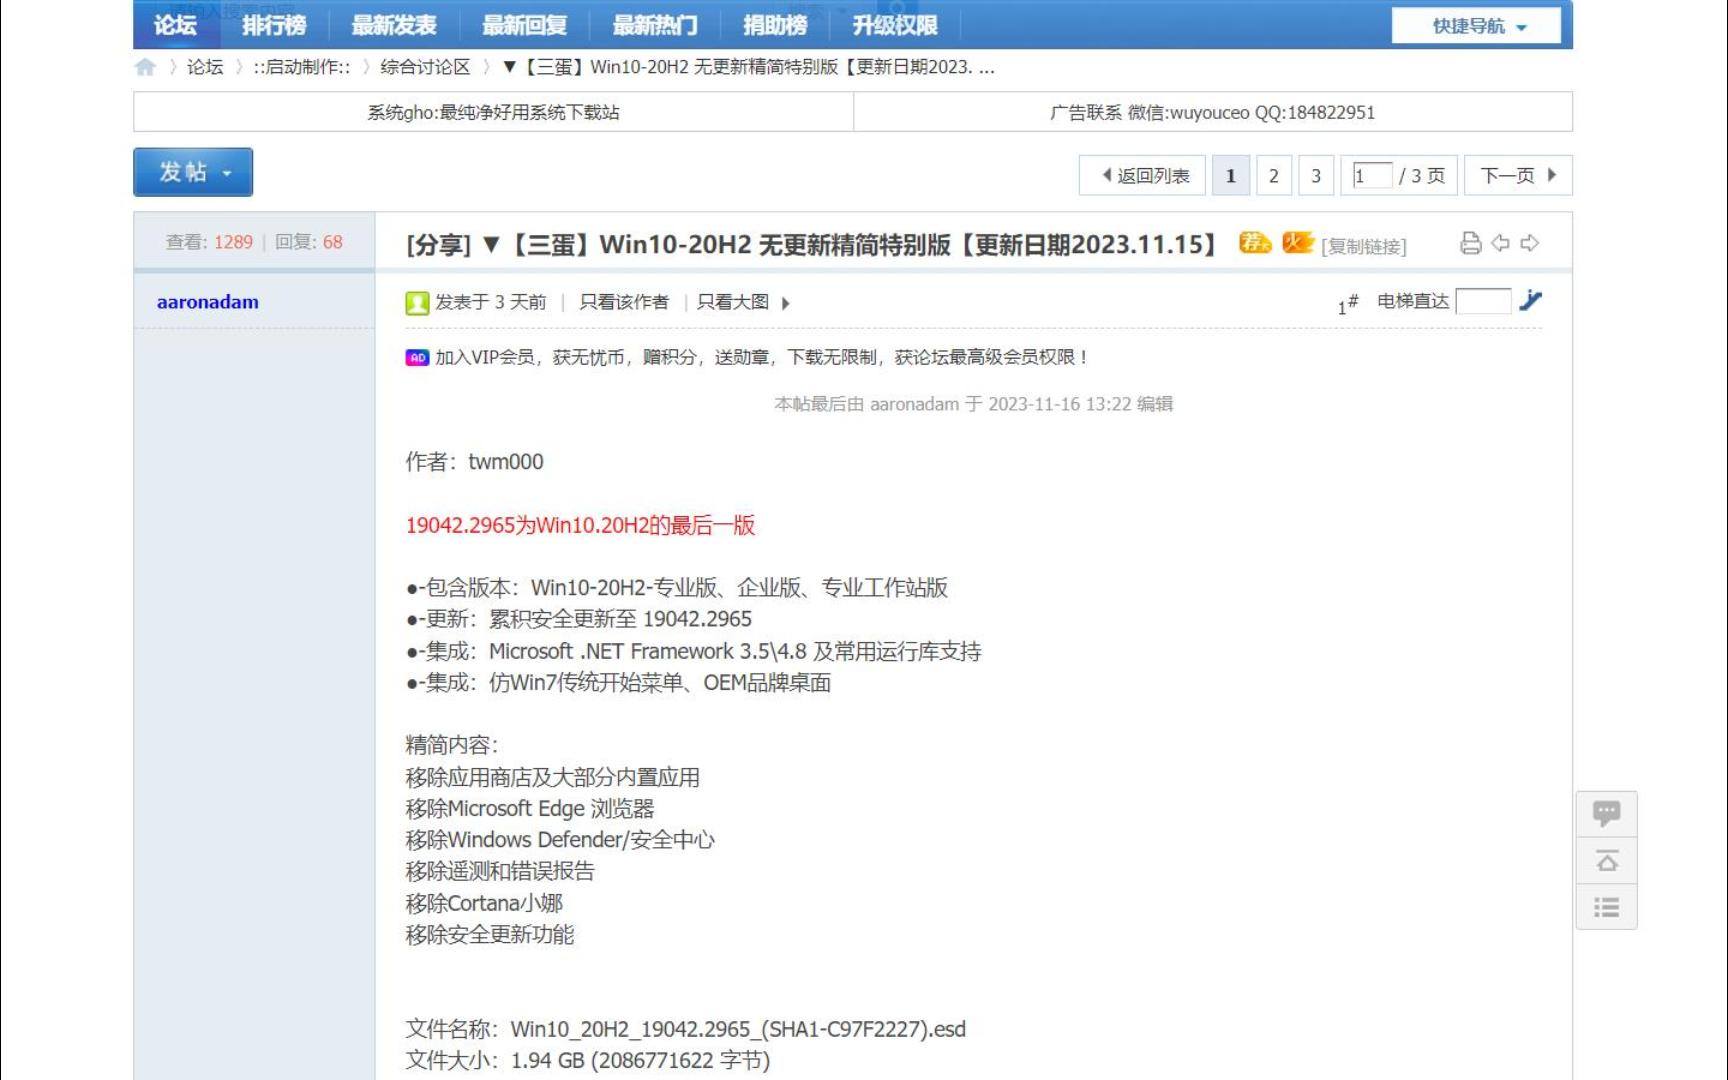Click the [复制链接] link
Viewport: 1728px width, 1080px height.
point(1364,246)
